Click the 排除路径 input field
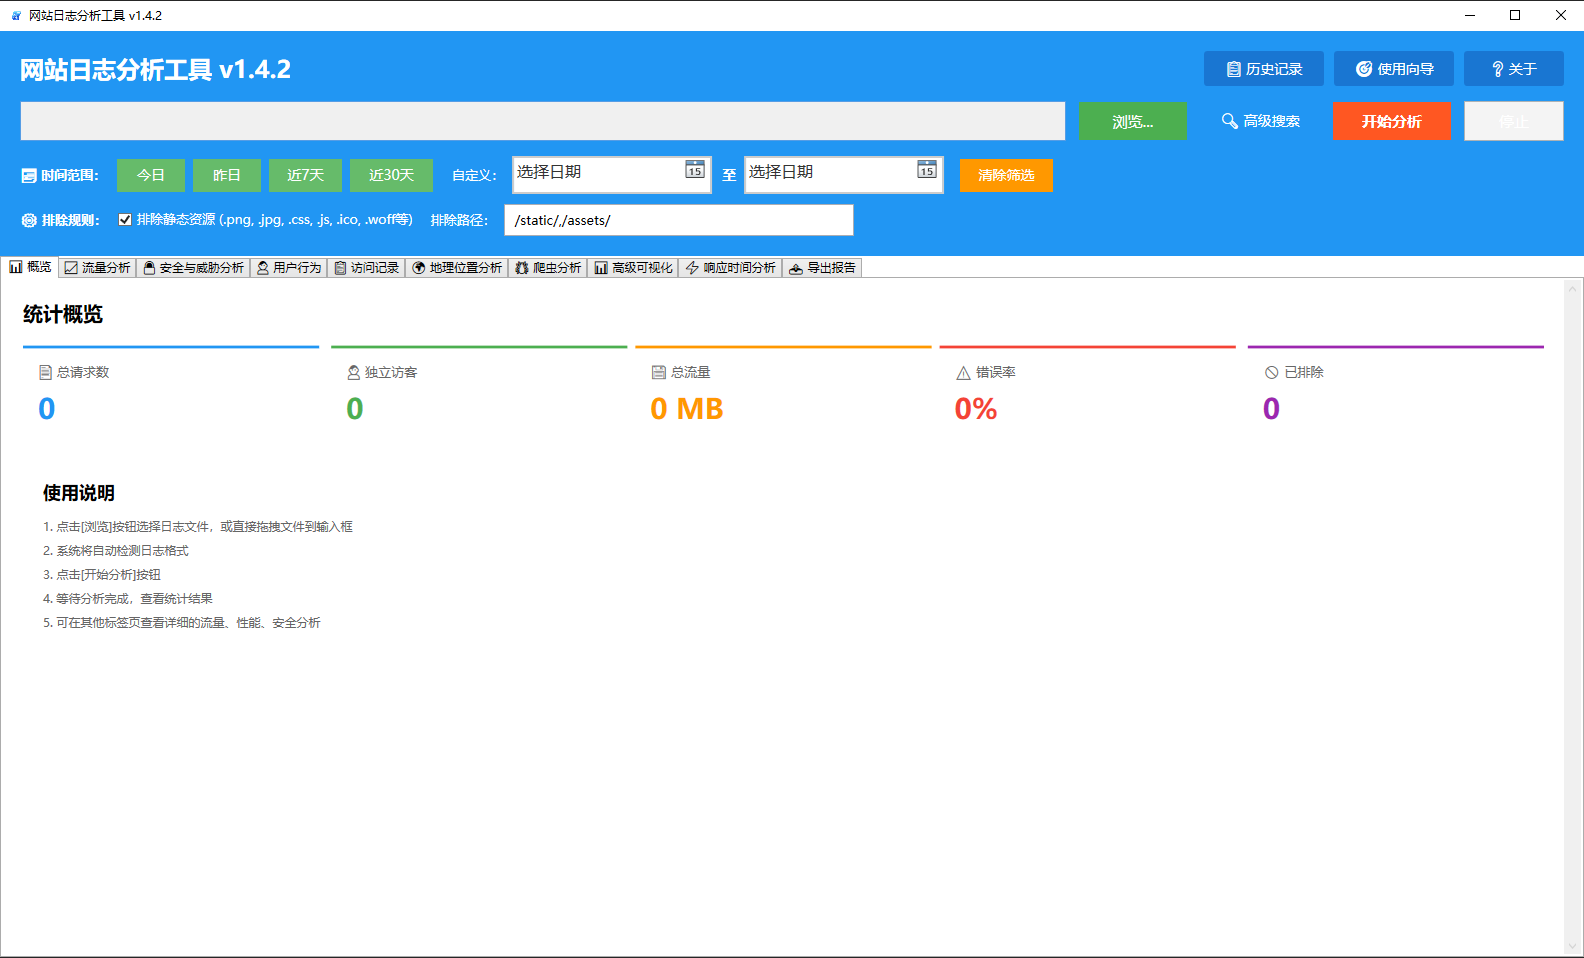 click(x=678, y=220)
